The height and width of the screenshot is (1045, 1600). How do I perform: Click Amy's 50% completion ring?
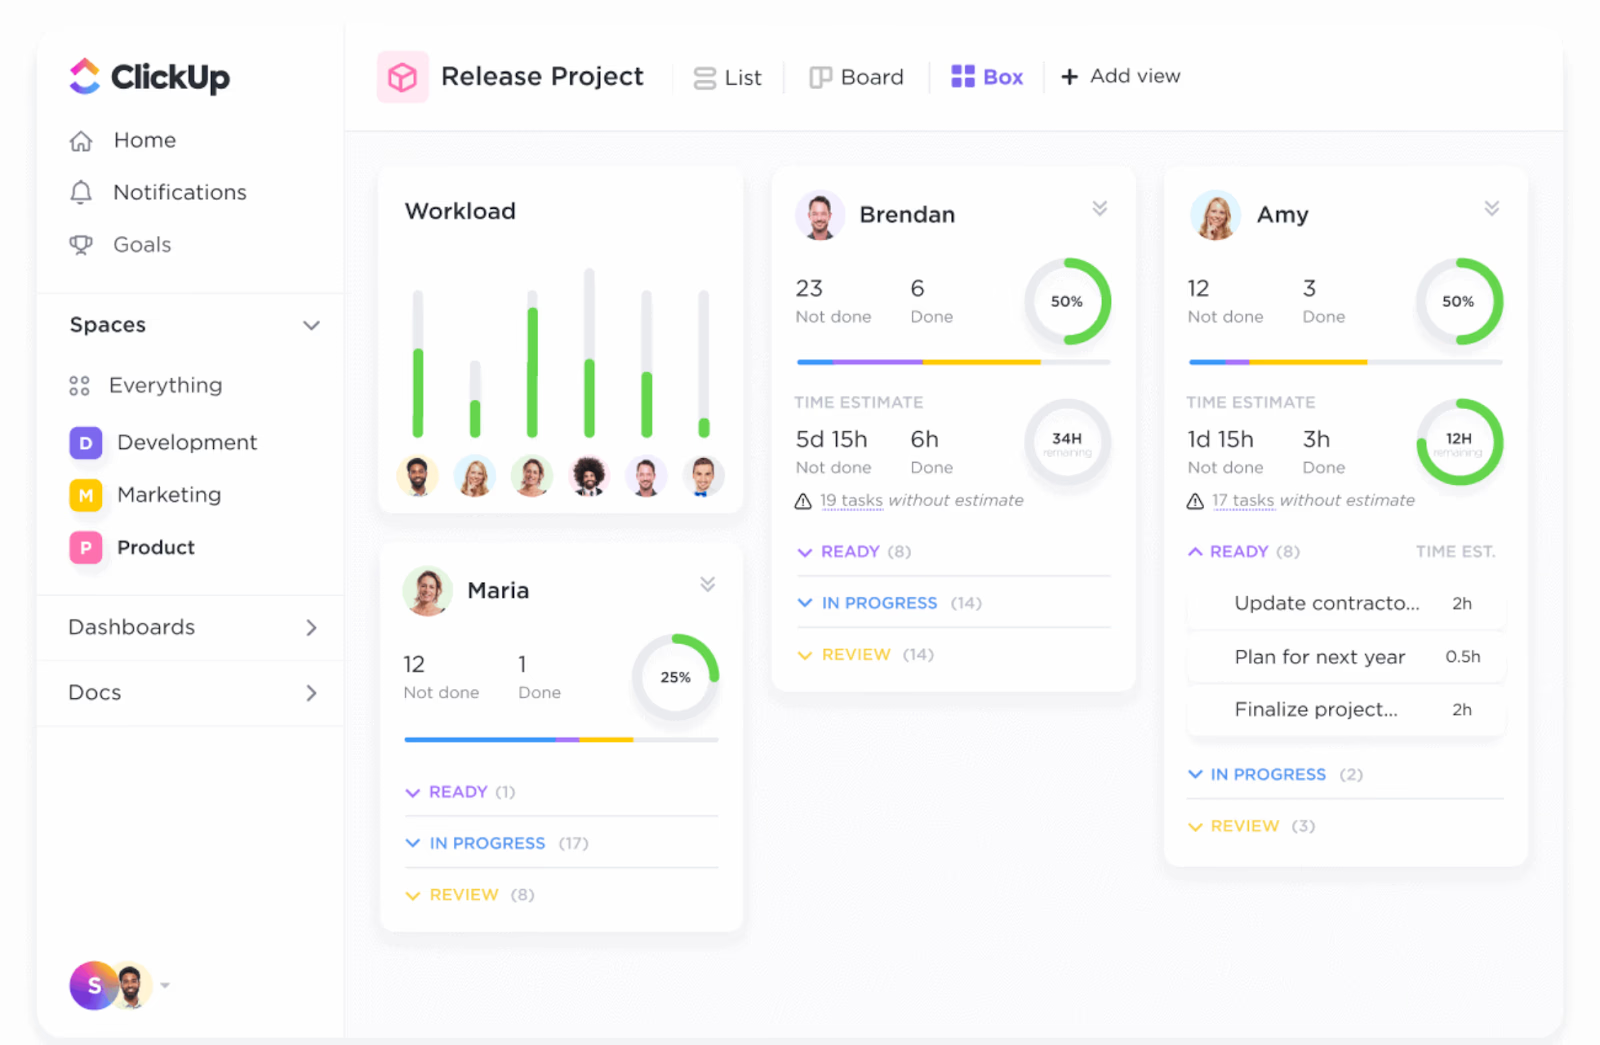click(x=1459, y=301)
